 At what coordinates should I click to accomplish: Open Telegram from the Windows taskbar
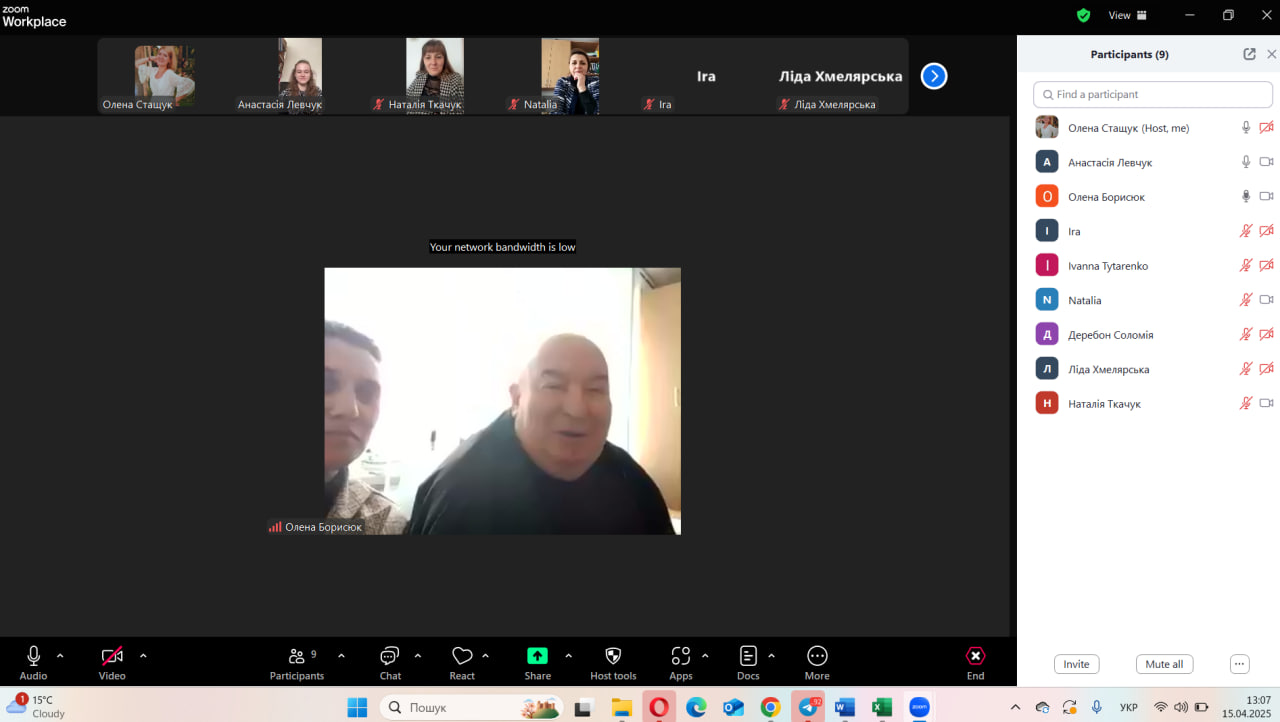click(808, 707)
